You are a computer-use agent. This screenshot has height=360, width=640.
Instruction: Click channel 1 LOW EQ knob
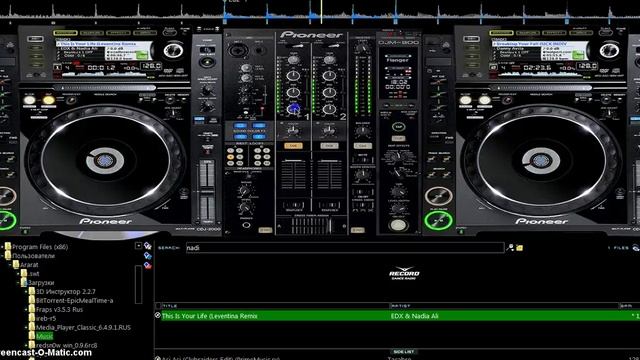293,109
